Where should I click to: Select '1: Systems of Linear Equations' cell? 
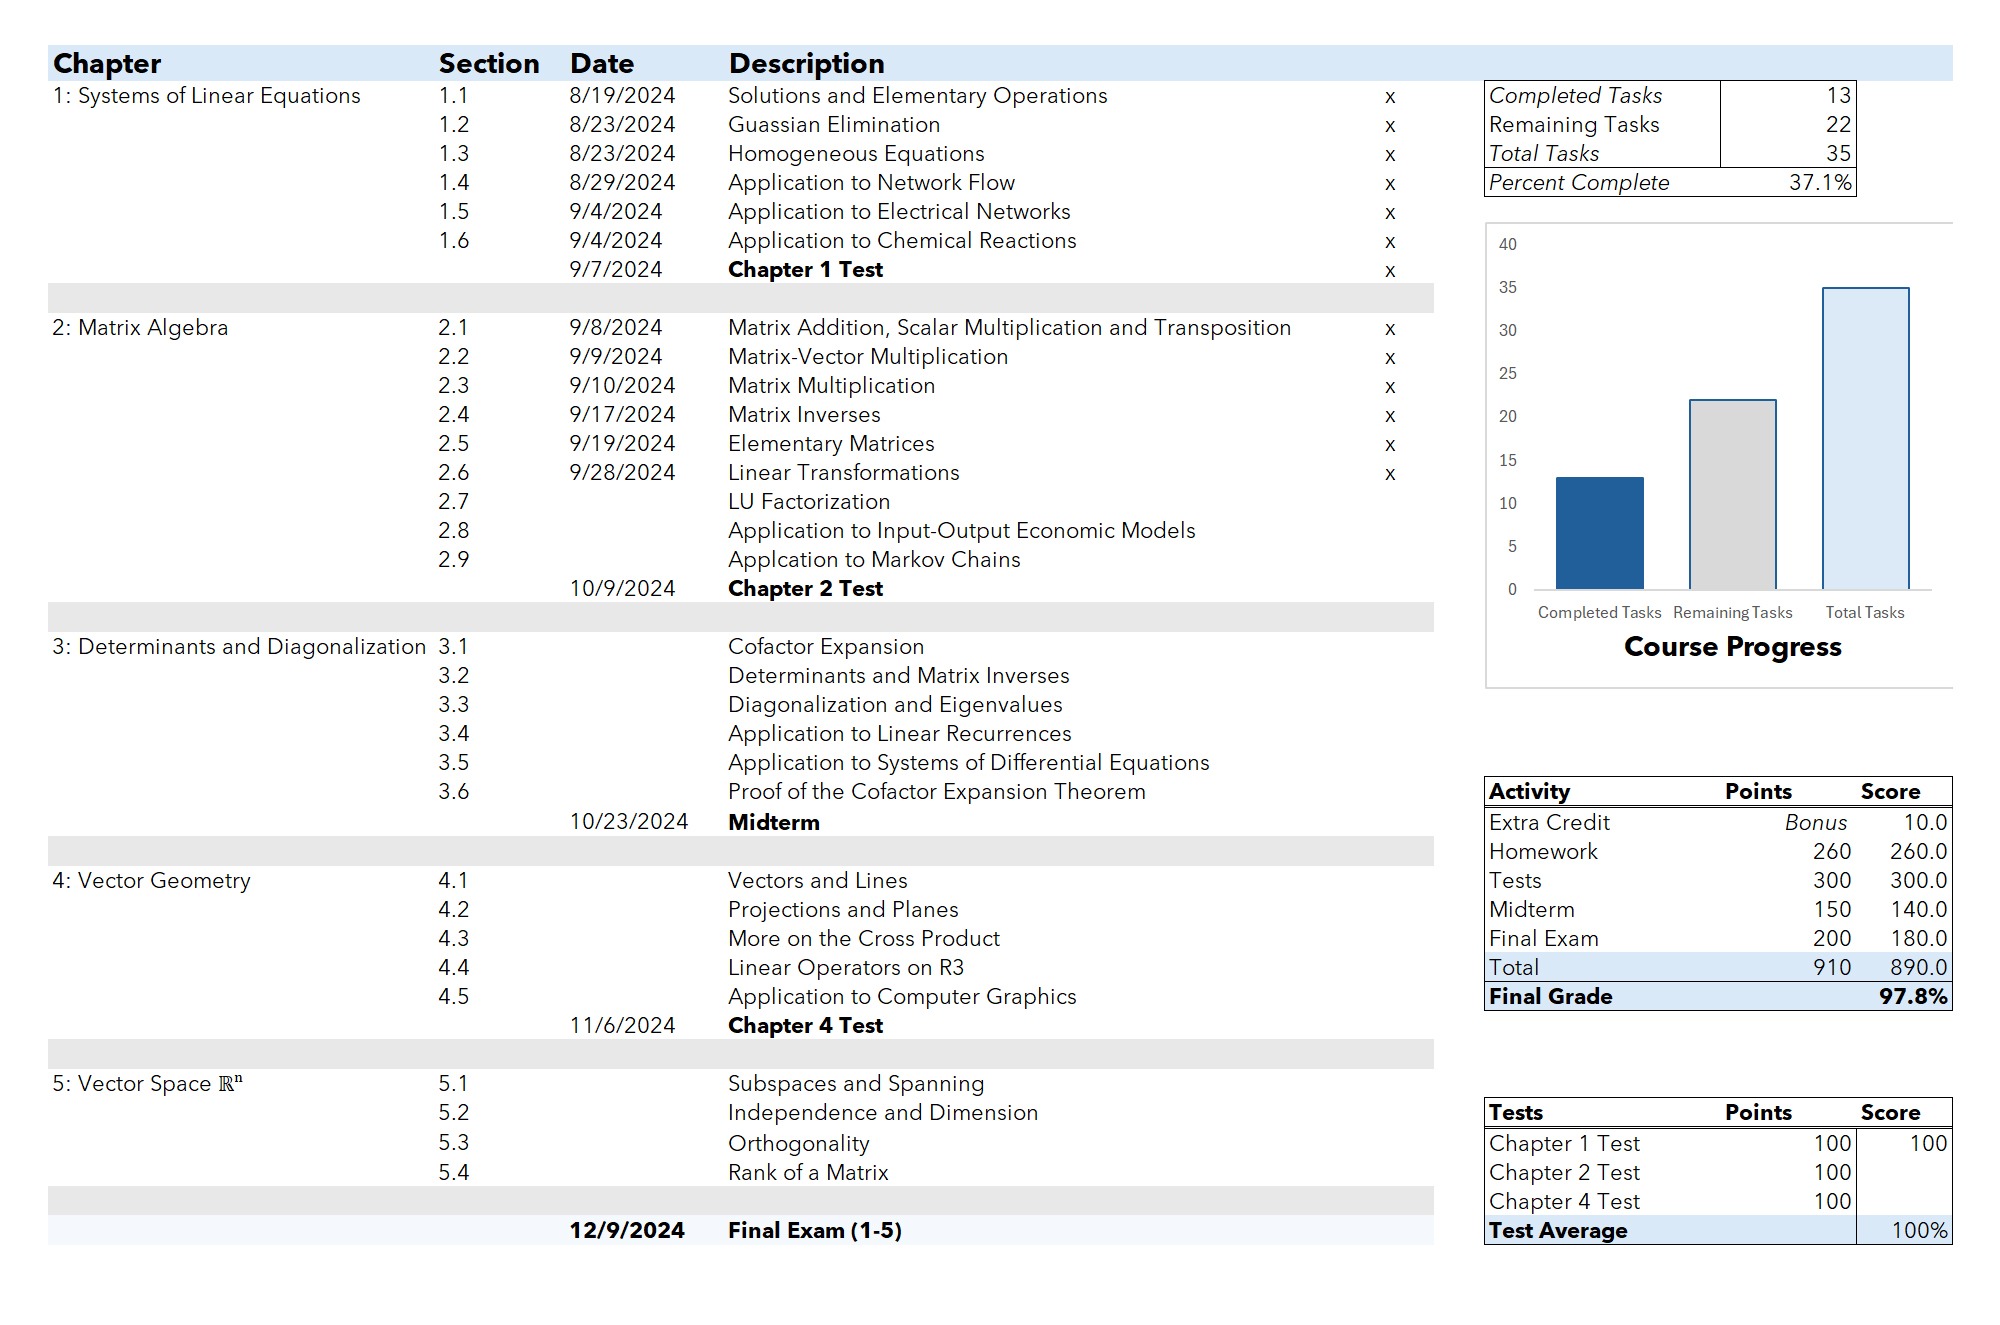point(207,96)
